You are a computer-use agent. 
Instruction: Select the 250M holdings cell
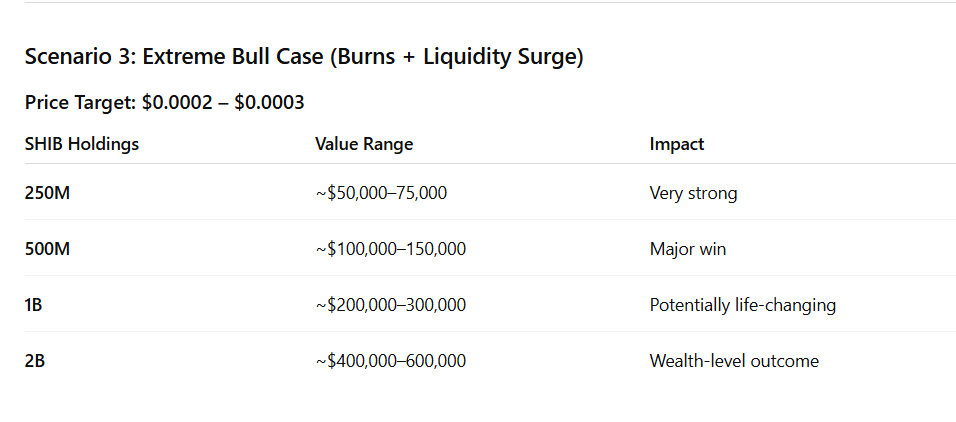click(x=48, y=193)
